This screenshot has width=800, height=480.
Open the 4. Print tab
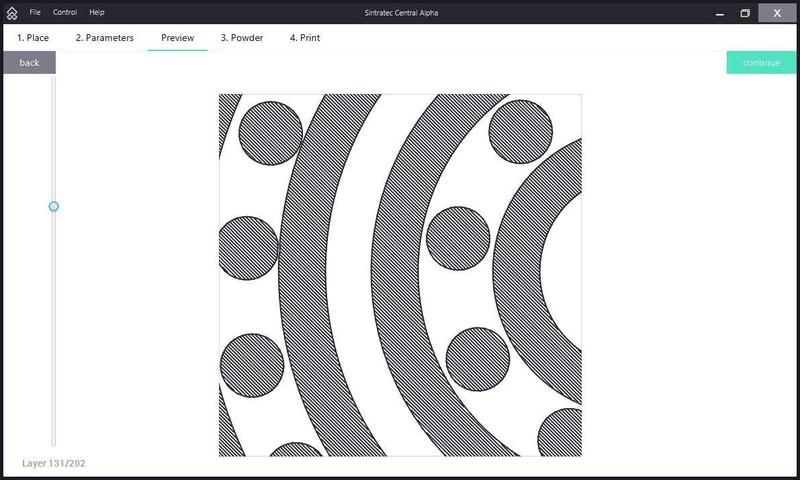pos(305,38)
